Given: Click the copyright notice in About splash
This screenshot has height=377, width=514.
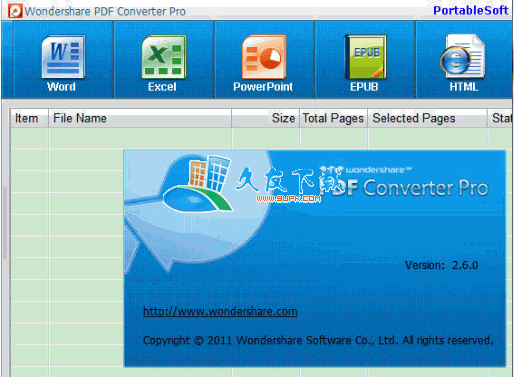Looking at the screenshot, I should point(318,340).
